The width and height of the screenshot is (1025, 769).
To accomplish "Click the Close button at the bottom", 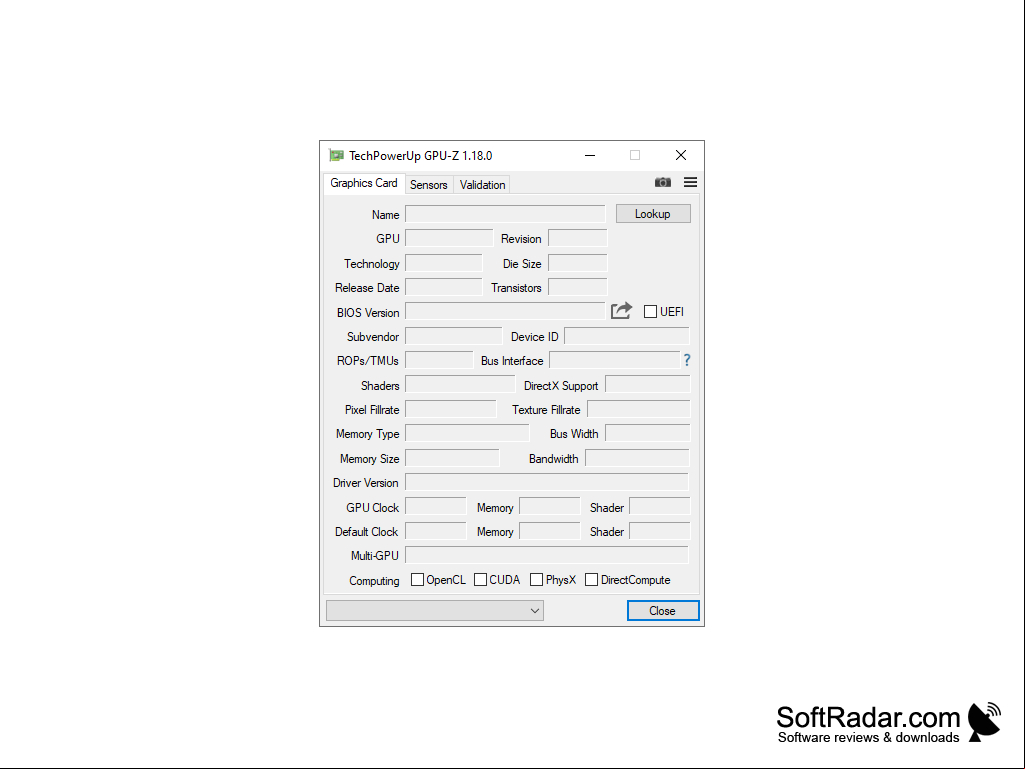I will 663,611.
